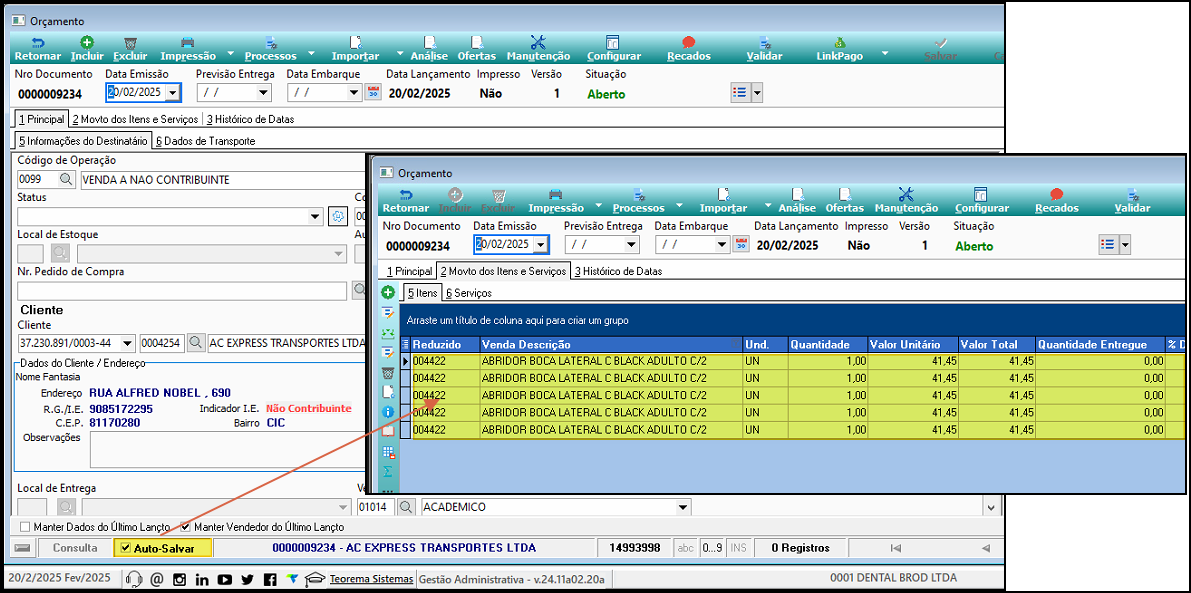Expand the ACADEMICO dropdown
1191x593 pixels.
tap(683, 508)
